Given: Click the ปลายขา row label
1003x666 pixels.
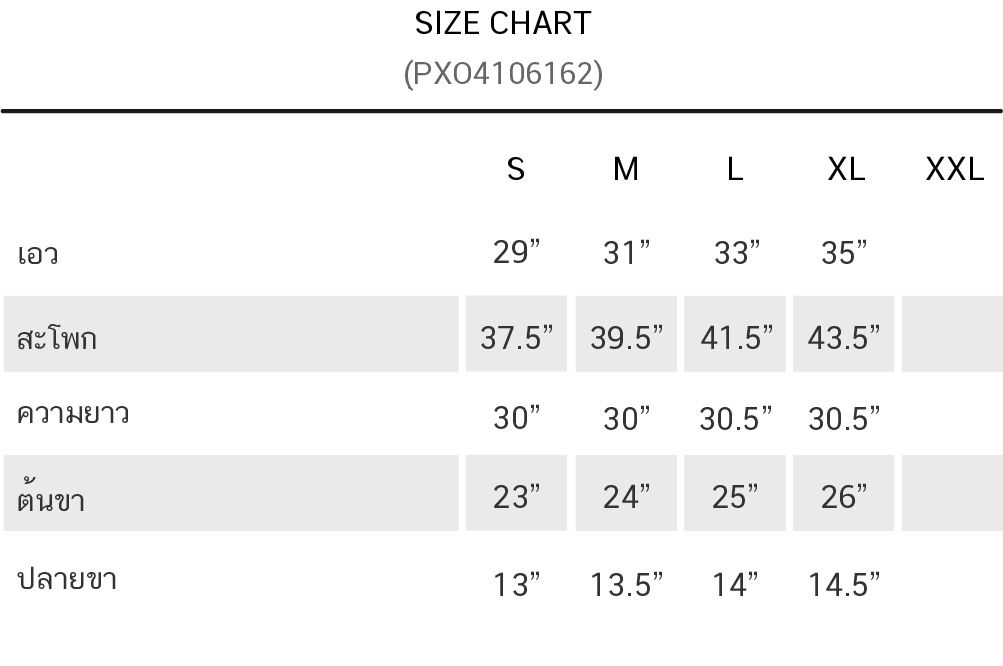Looking at the screenshot, I should pyautogui.click(x=67, y=580).
